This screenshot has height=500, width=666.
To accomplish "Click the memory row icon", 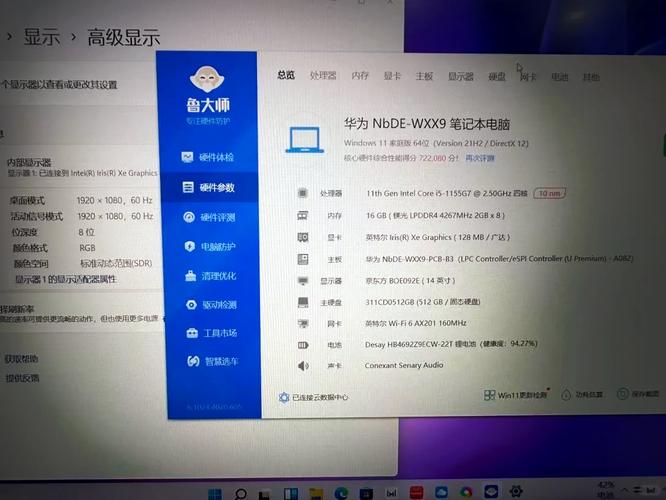I will 302,215.
